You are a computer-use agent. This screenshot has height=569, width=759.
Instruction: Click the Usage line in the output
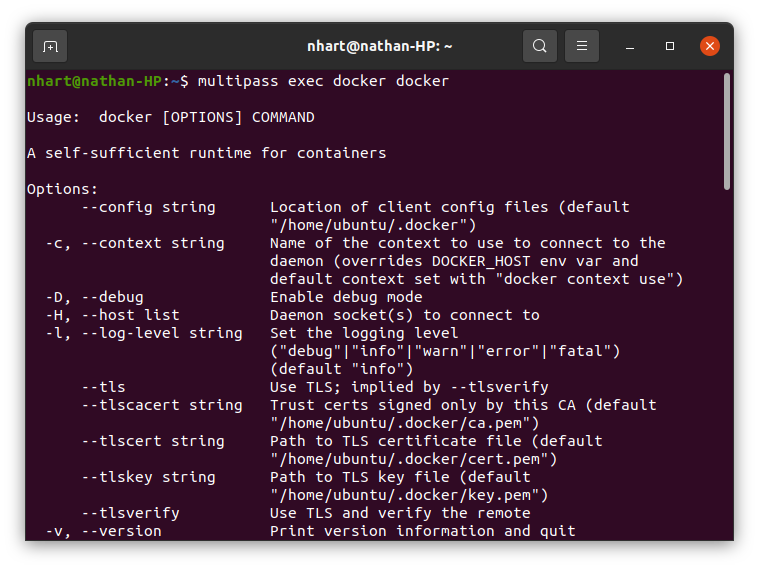170,117
